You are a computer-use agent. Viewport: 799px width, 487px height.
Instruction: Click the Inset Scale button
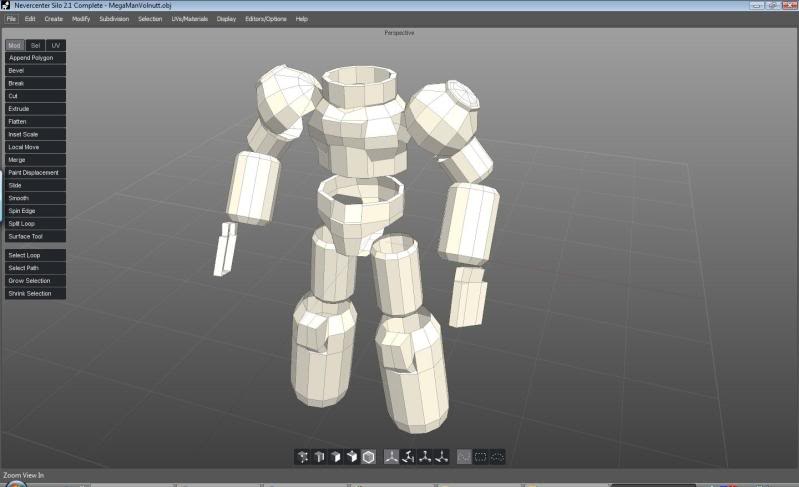[x=35, y=134]
